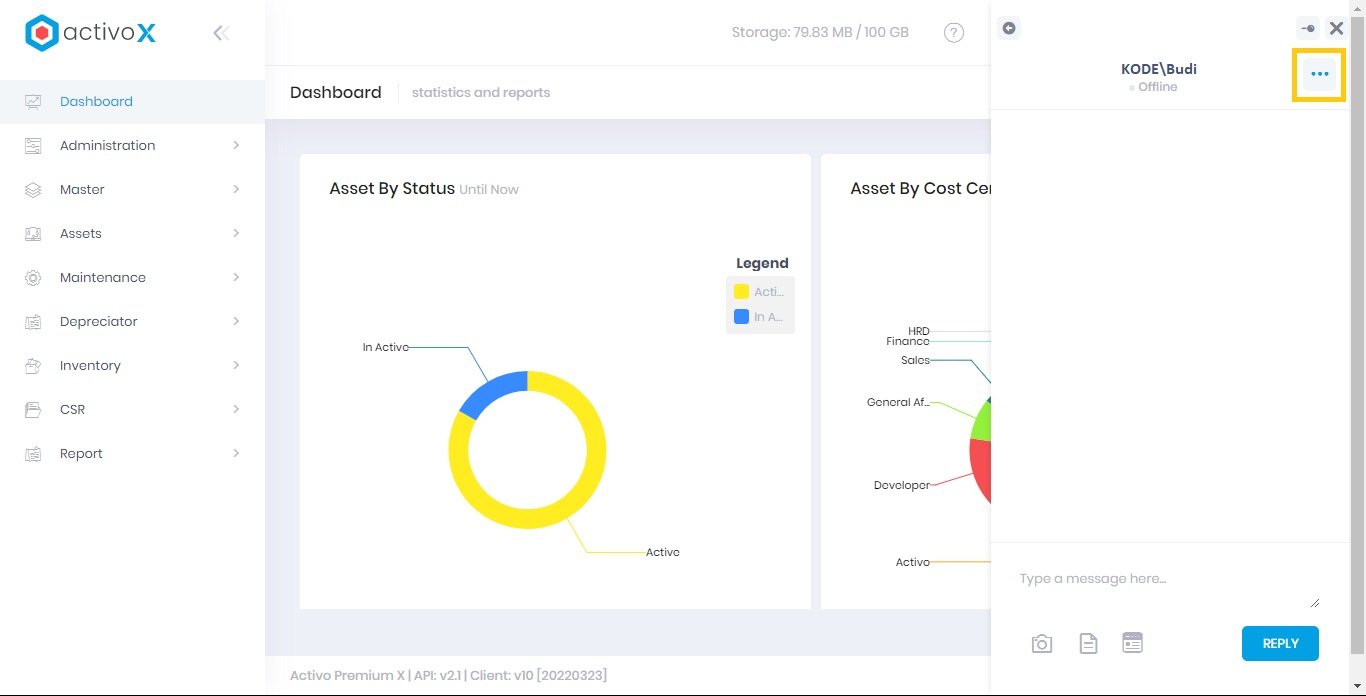Click the document attachment icon in chat
The width and height of the screenshot is (1366, 696).
tap(1087, 643)
